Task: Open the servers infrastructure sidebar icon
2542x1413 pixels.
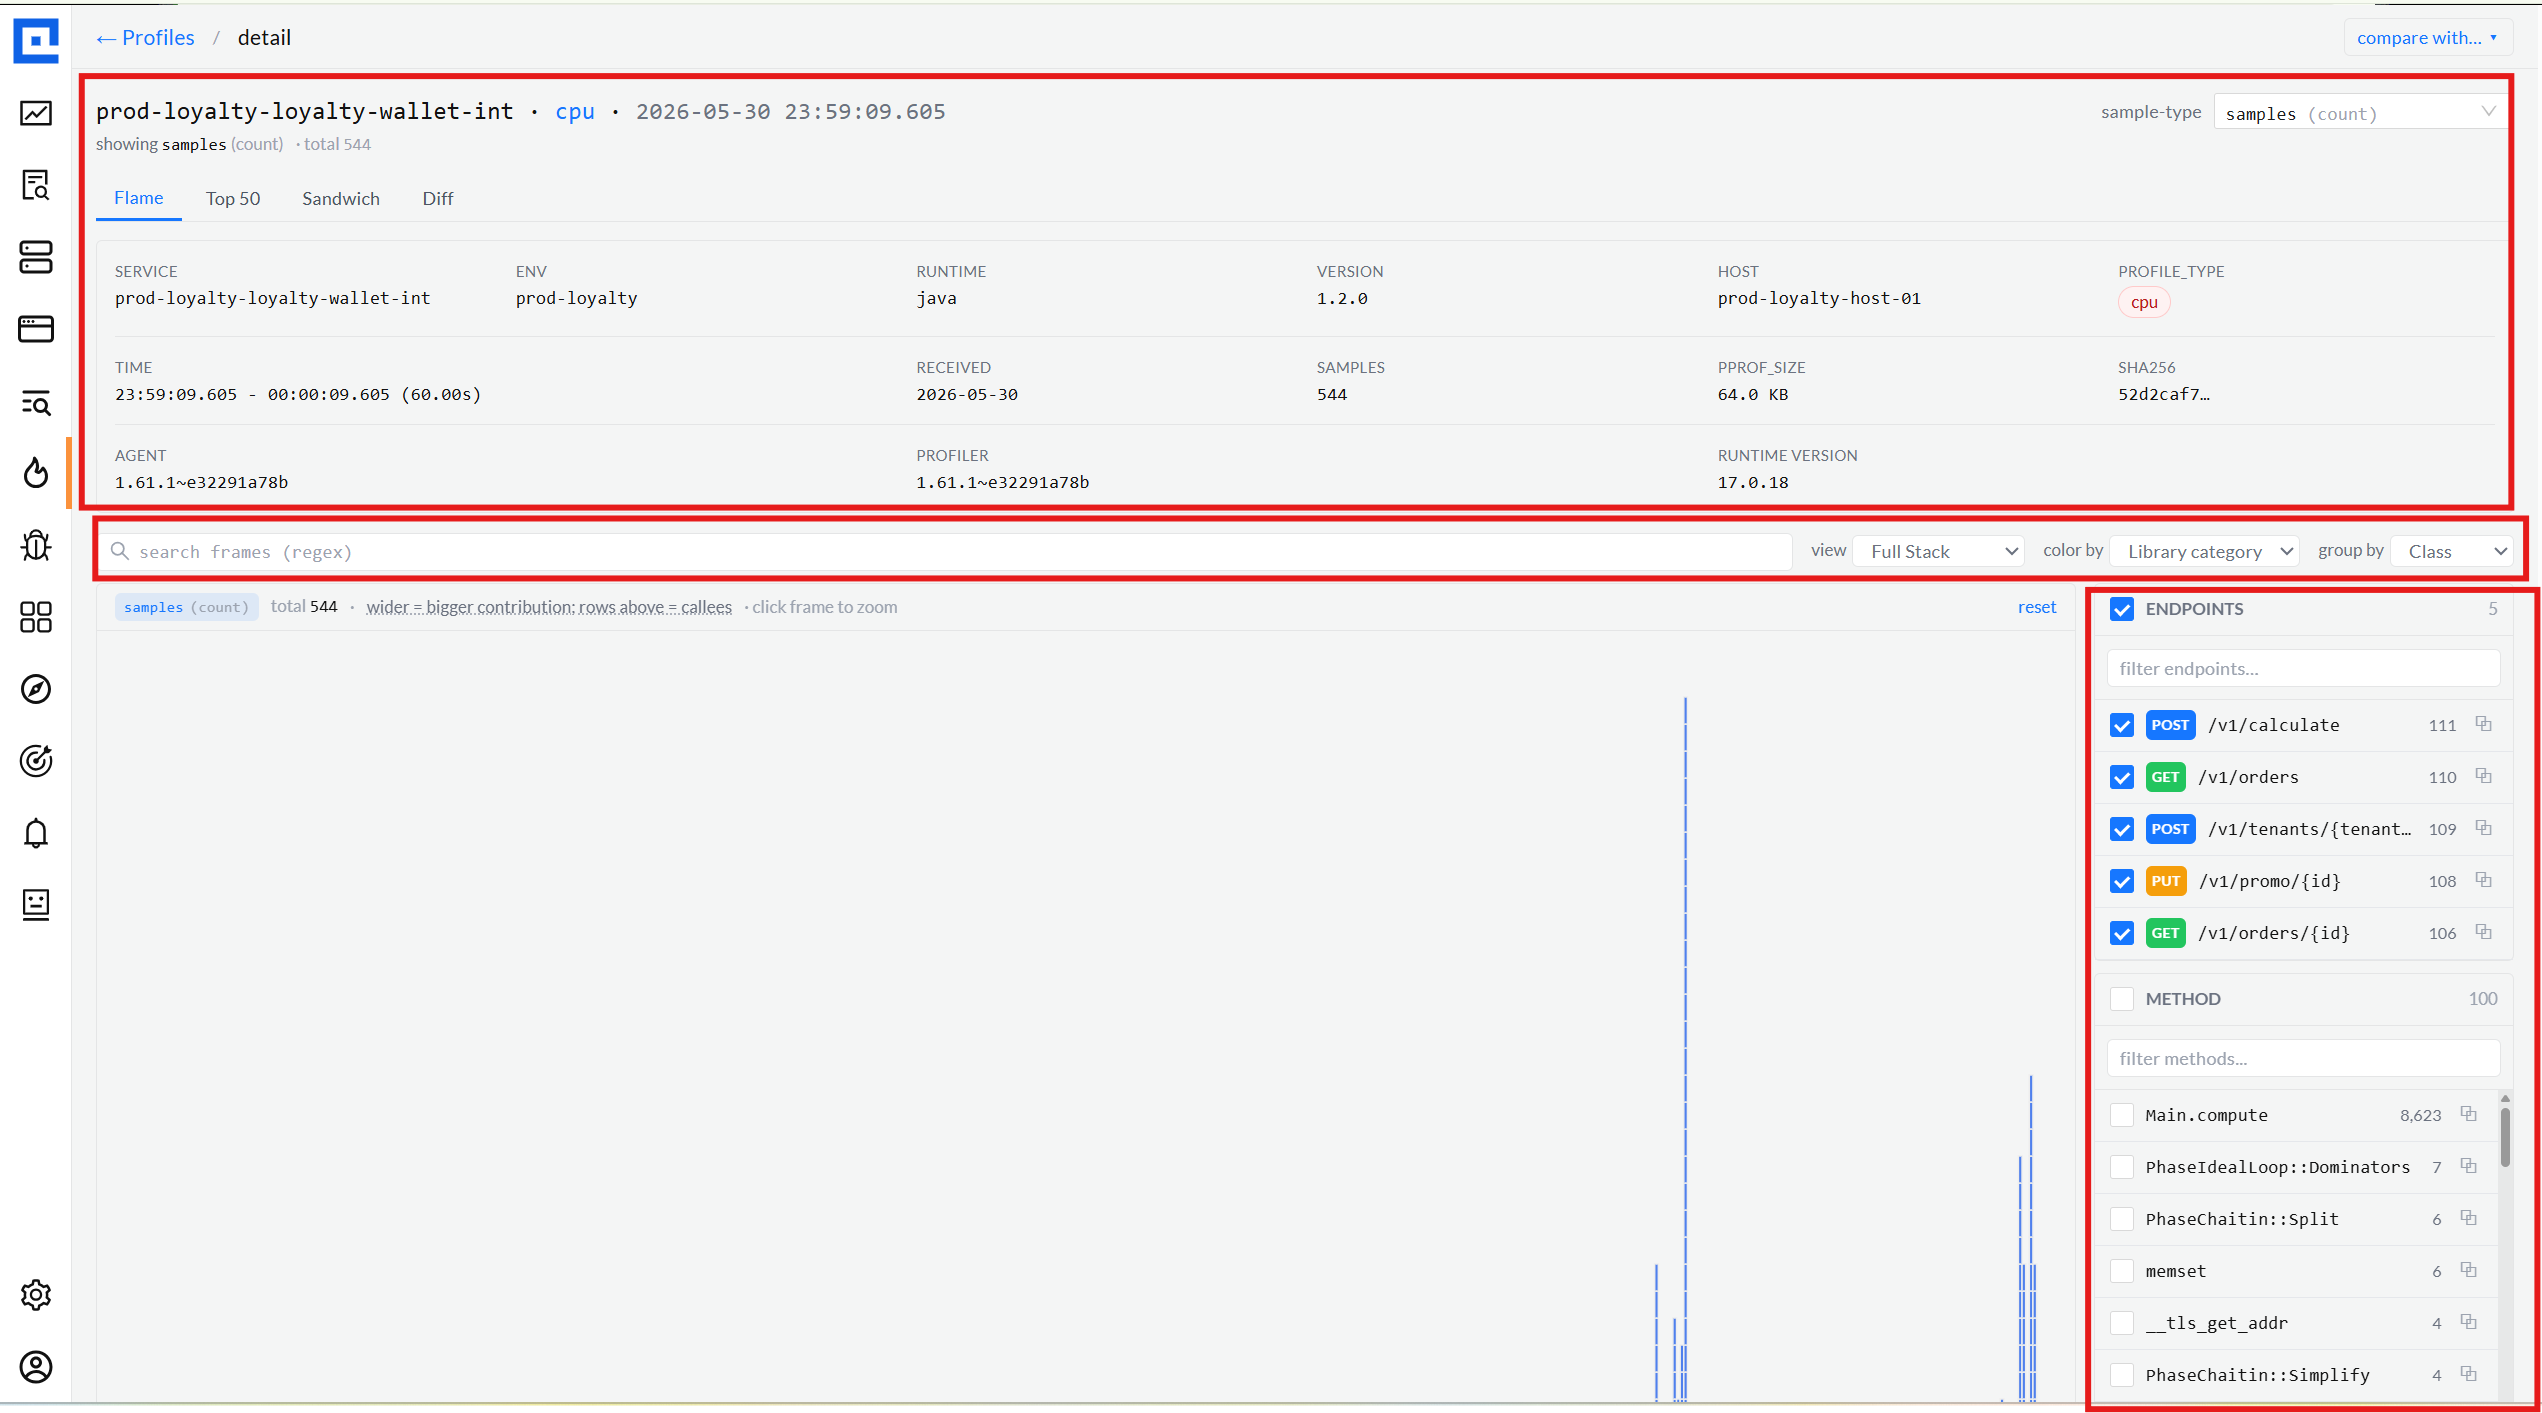Action: 36,257
